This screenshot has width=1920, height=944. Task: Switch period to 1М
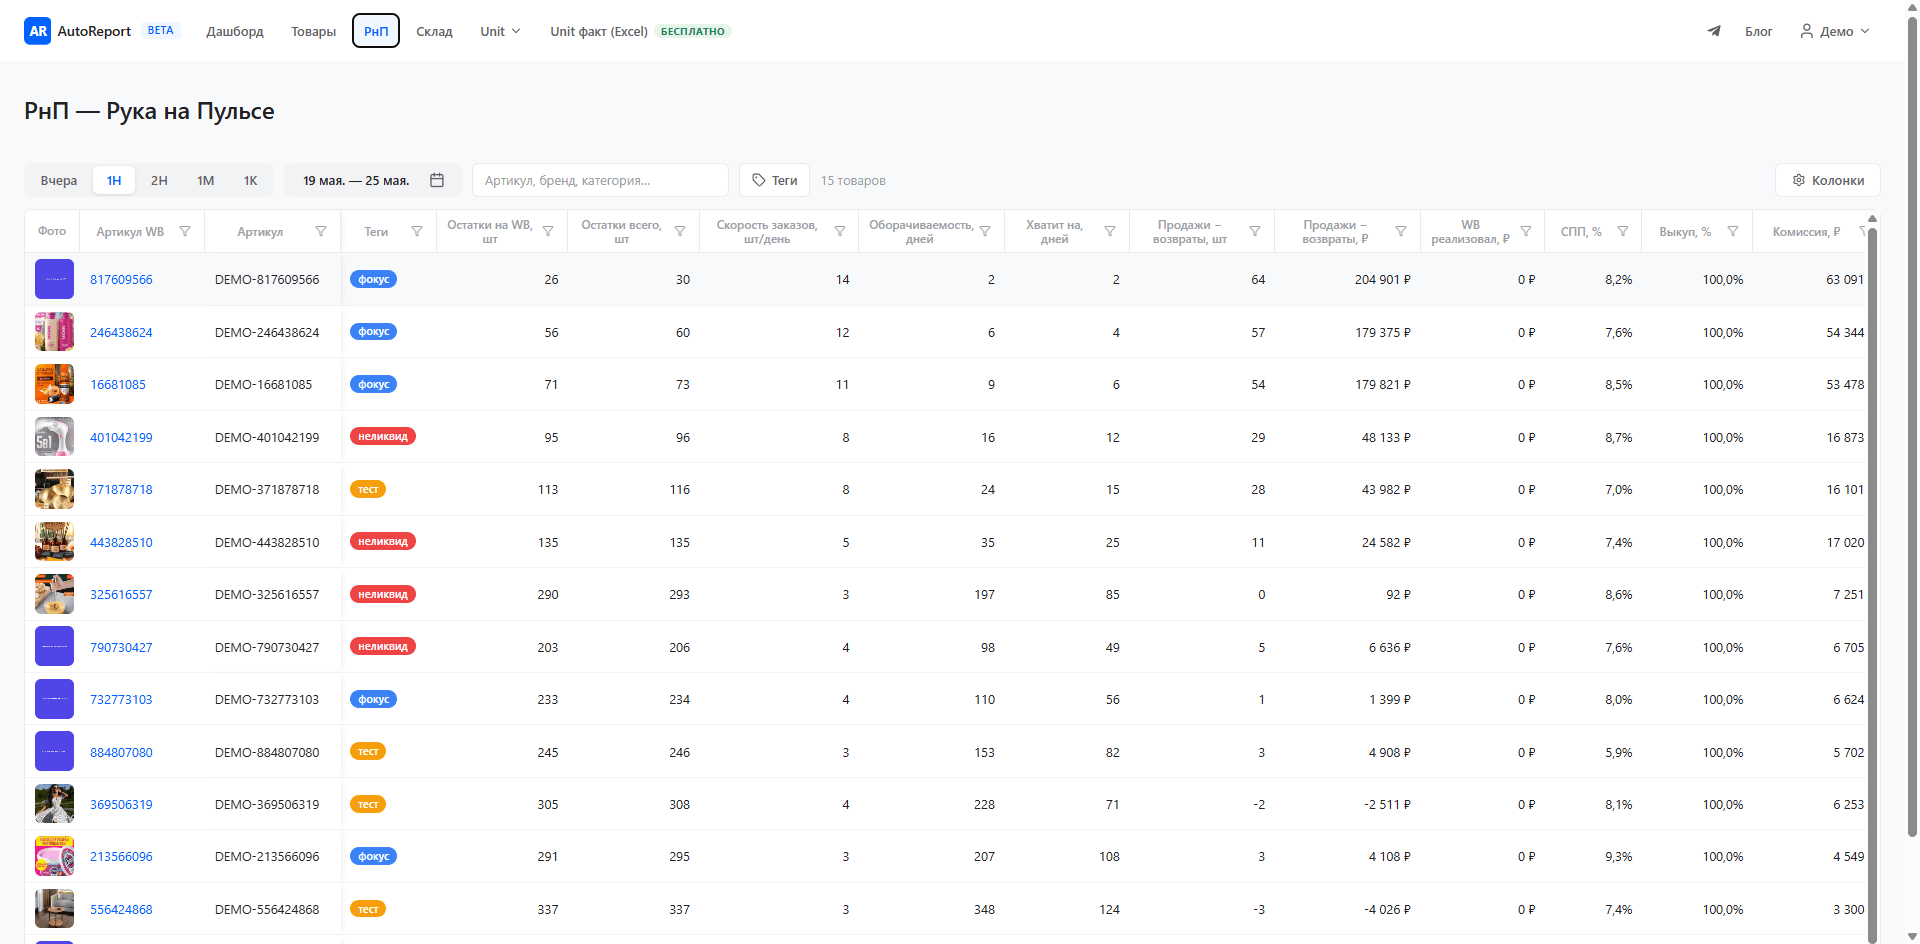(205, 180)
